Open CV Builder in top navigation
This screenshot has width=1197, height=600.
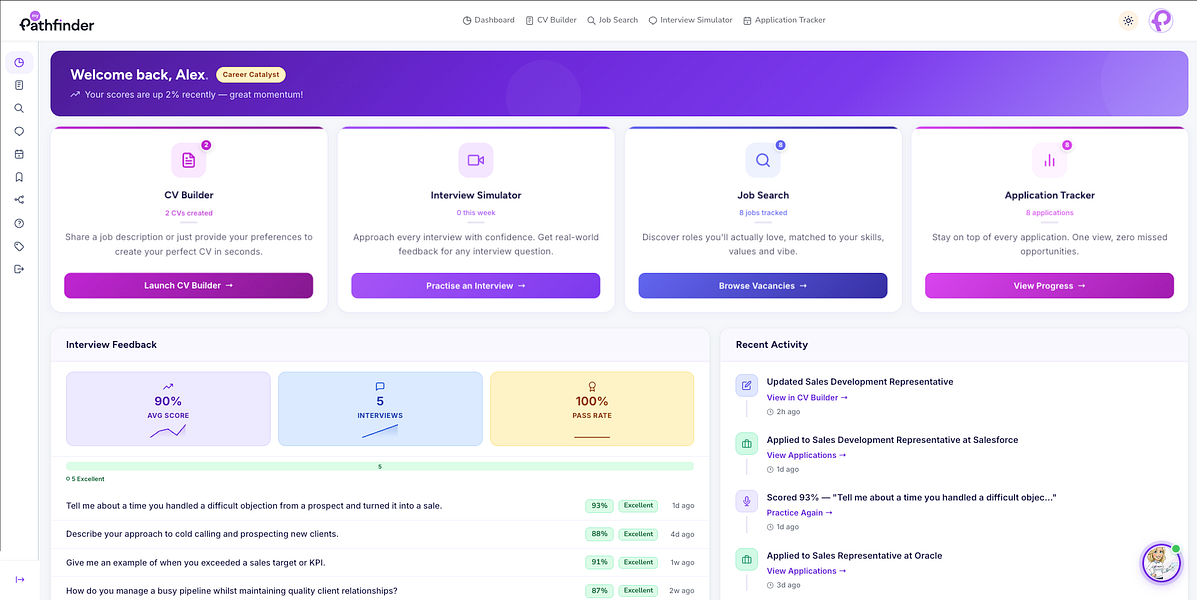(x=551, y=20)
